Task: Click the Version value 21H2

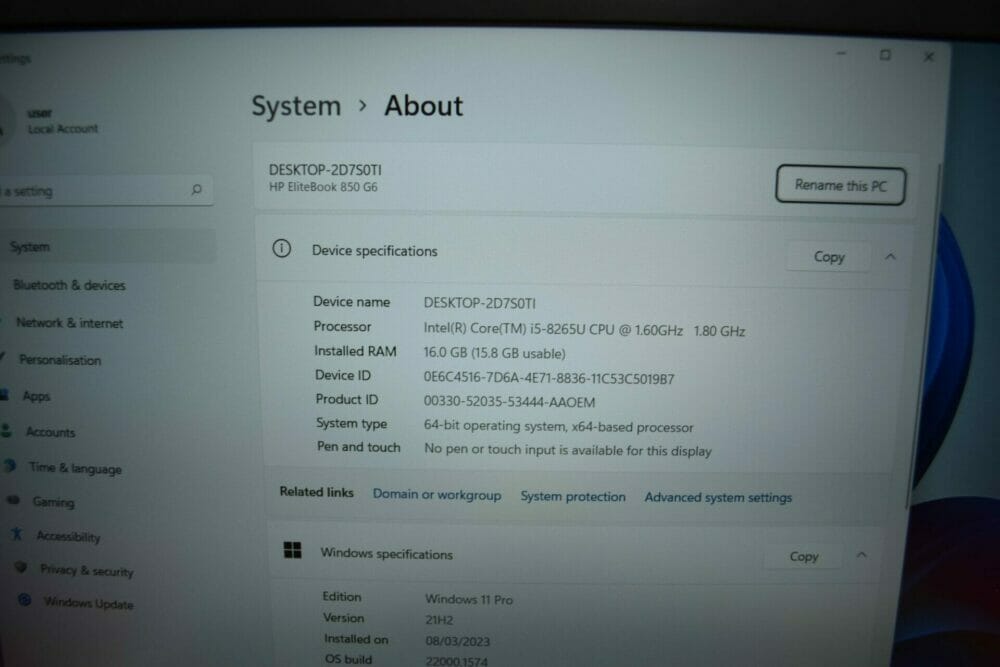Action: click(439, 620)
